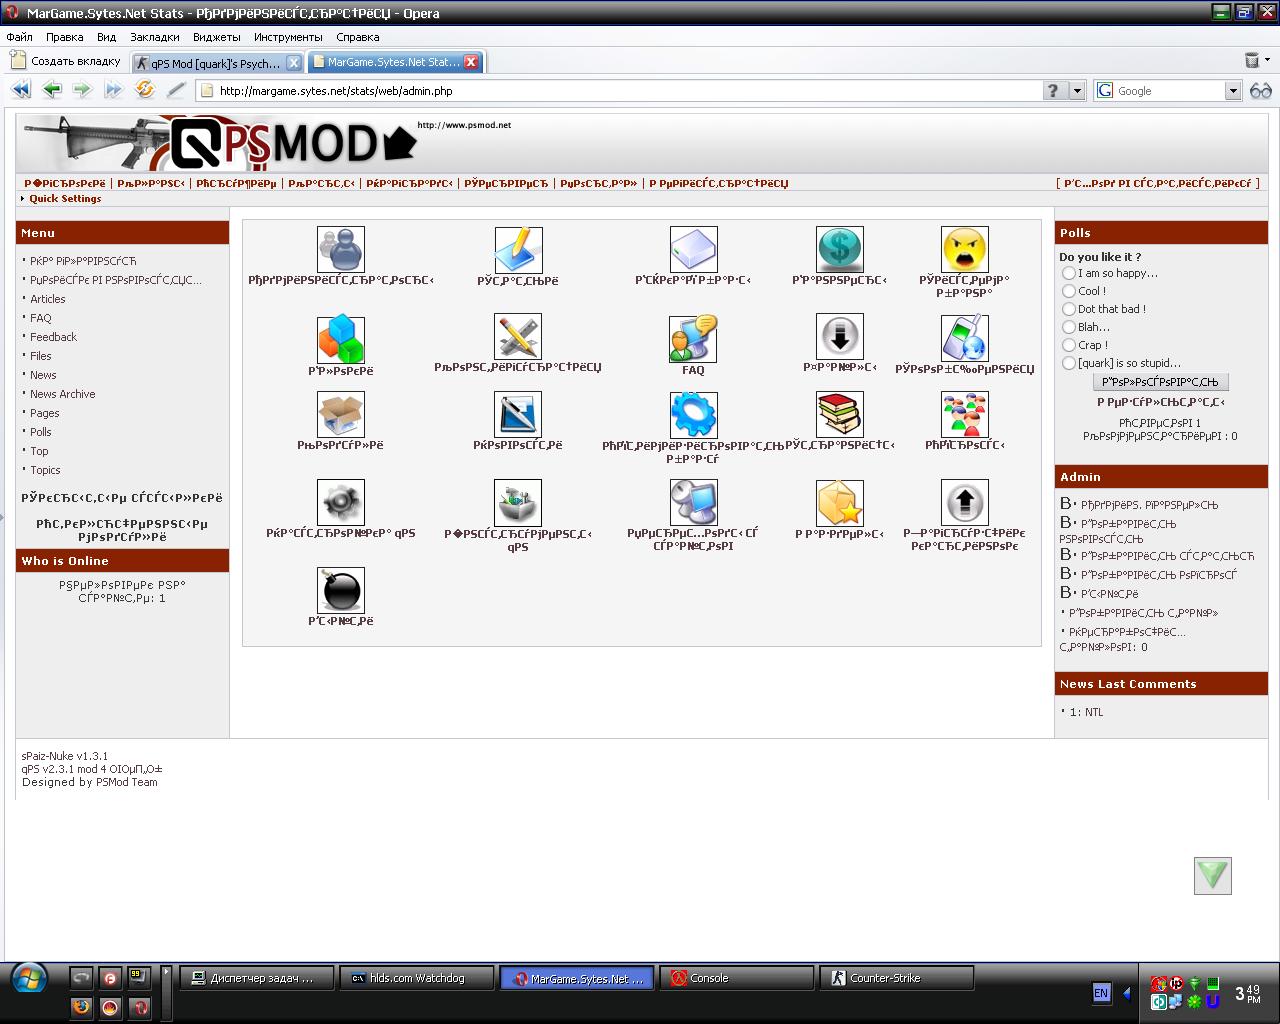Click the black upload arrow icon
The image size is (1280, 1024).
pos(965,502)
